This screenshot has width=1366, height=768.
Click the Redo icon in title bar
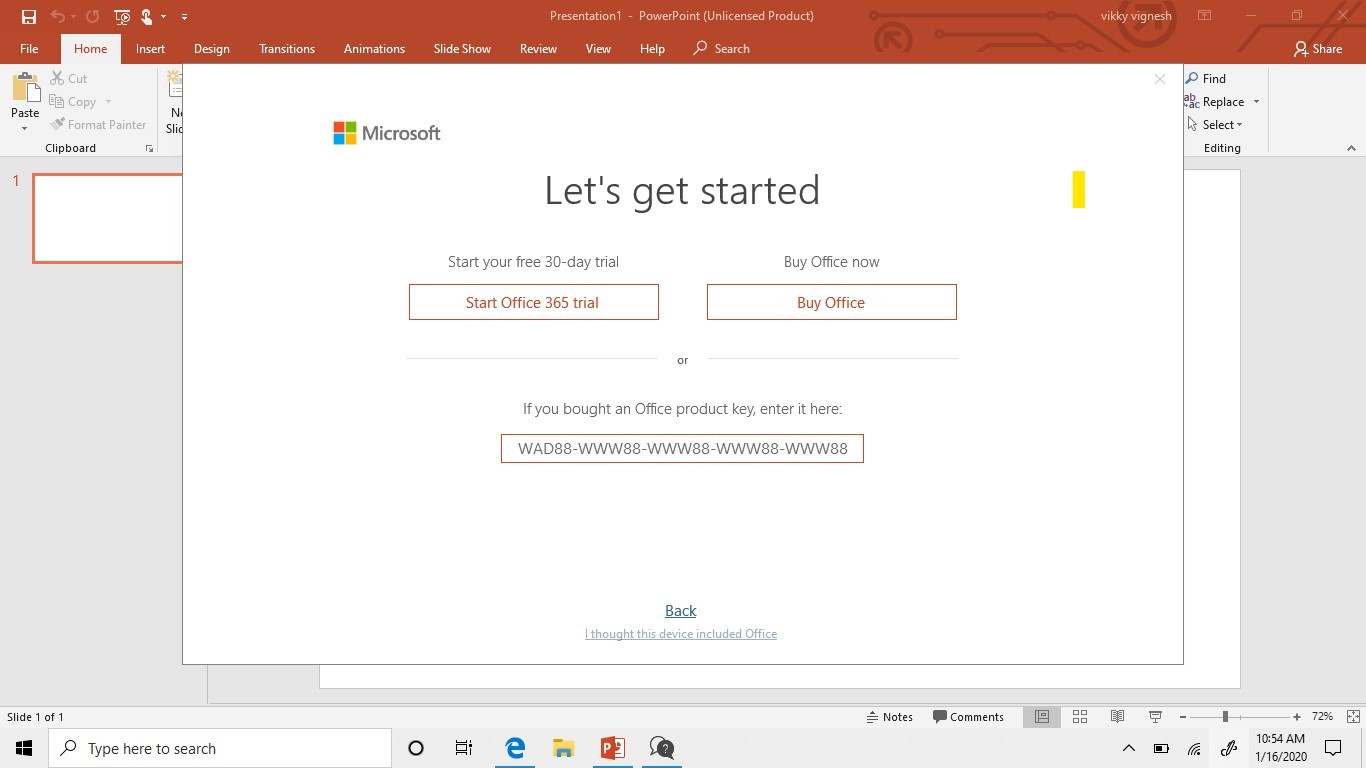93,16
